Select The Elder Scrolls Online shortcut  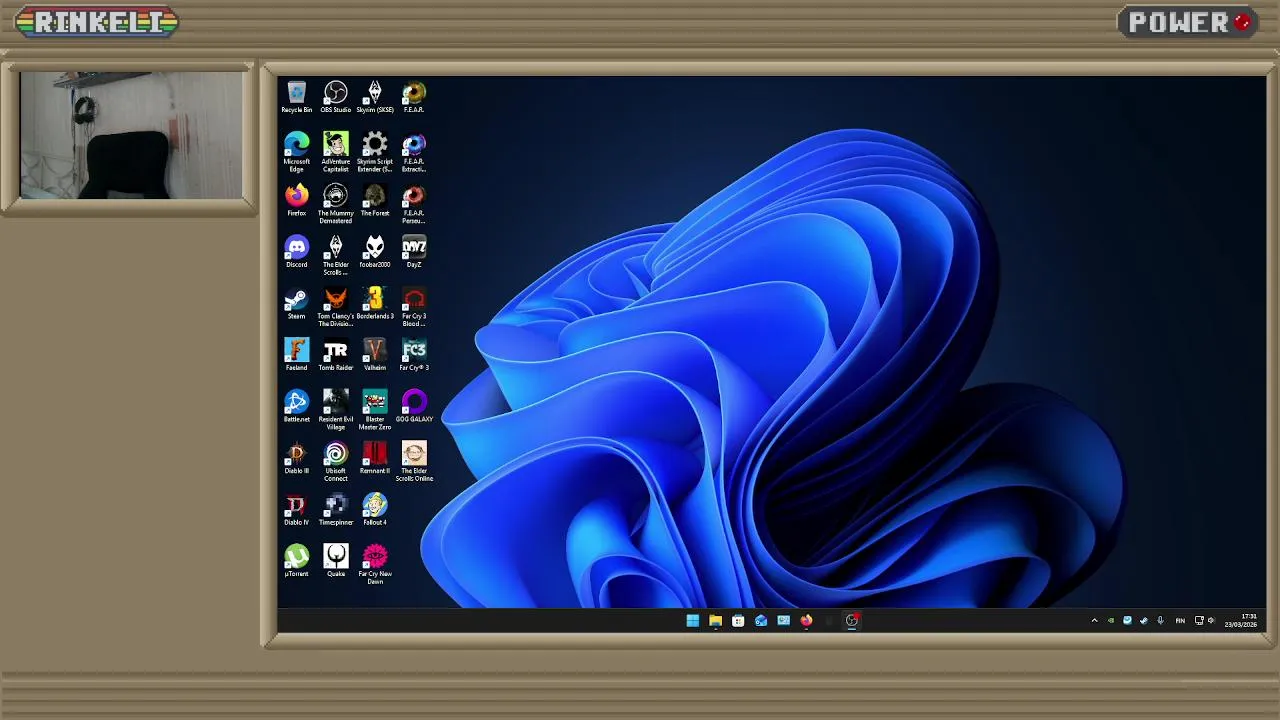click(414, 462)
